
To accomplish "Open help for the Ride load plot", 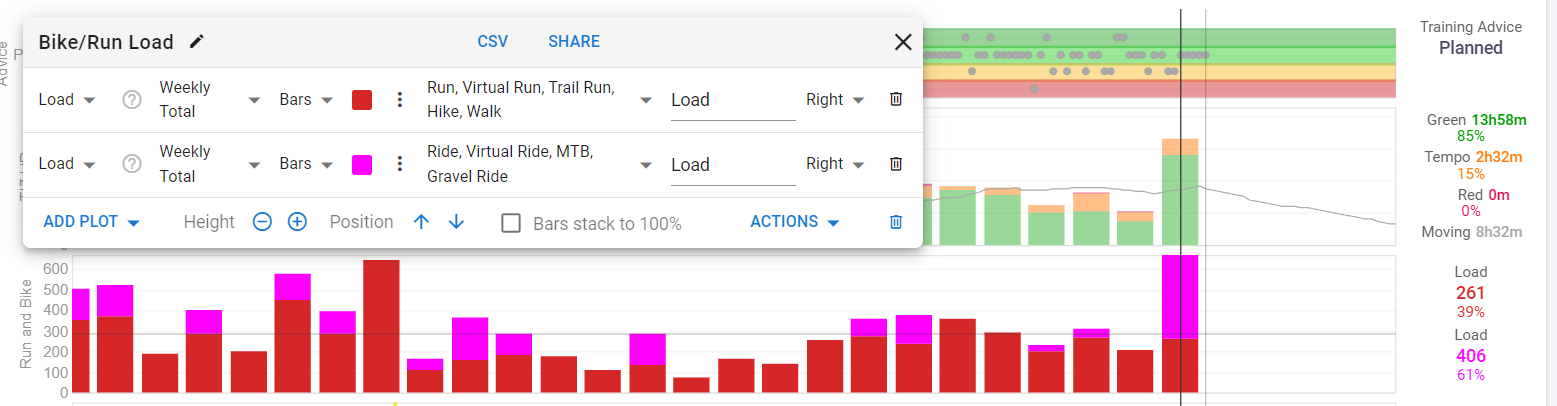I will pyautogui.click(x=131, y=164).
